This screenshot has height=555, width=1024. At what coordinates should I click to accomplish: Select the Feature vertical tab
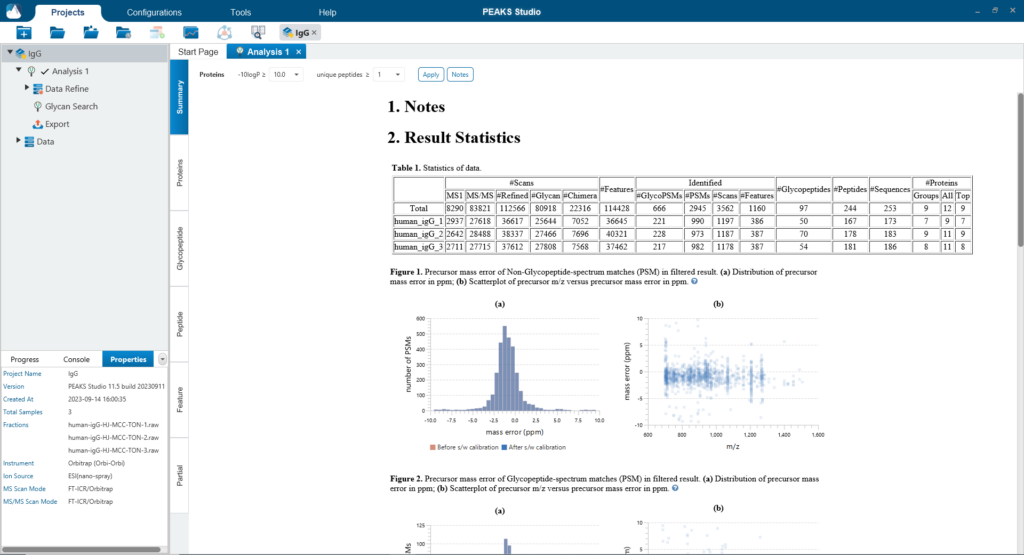pos(180,400)
